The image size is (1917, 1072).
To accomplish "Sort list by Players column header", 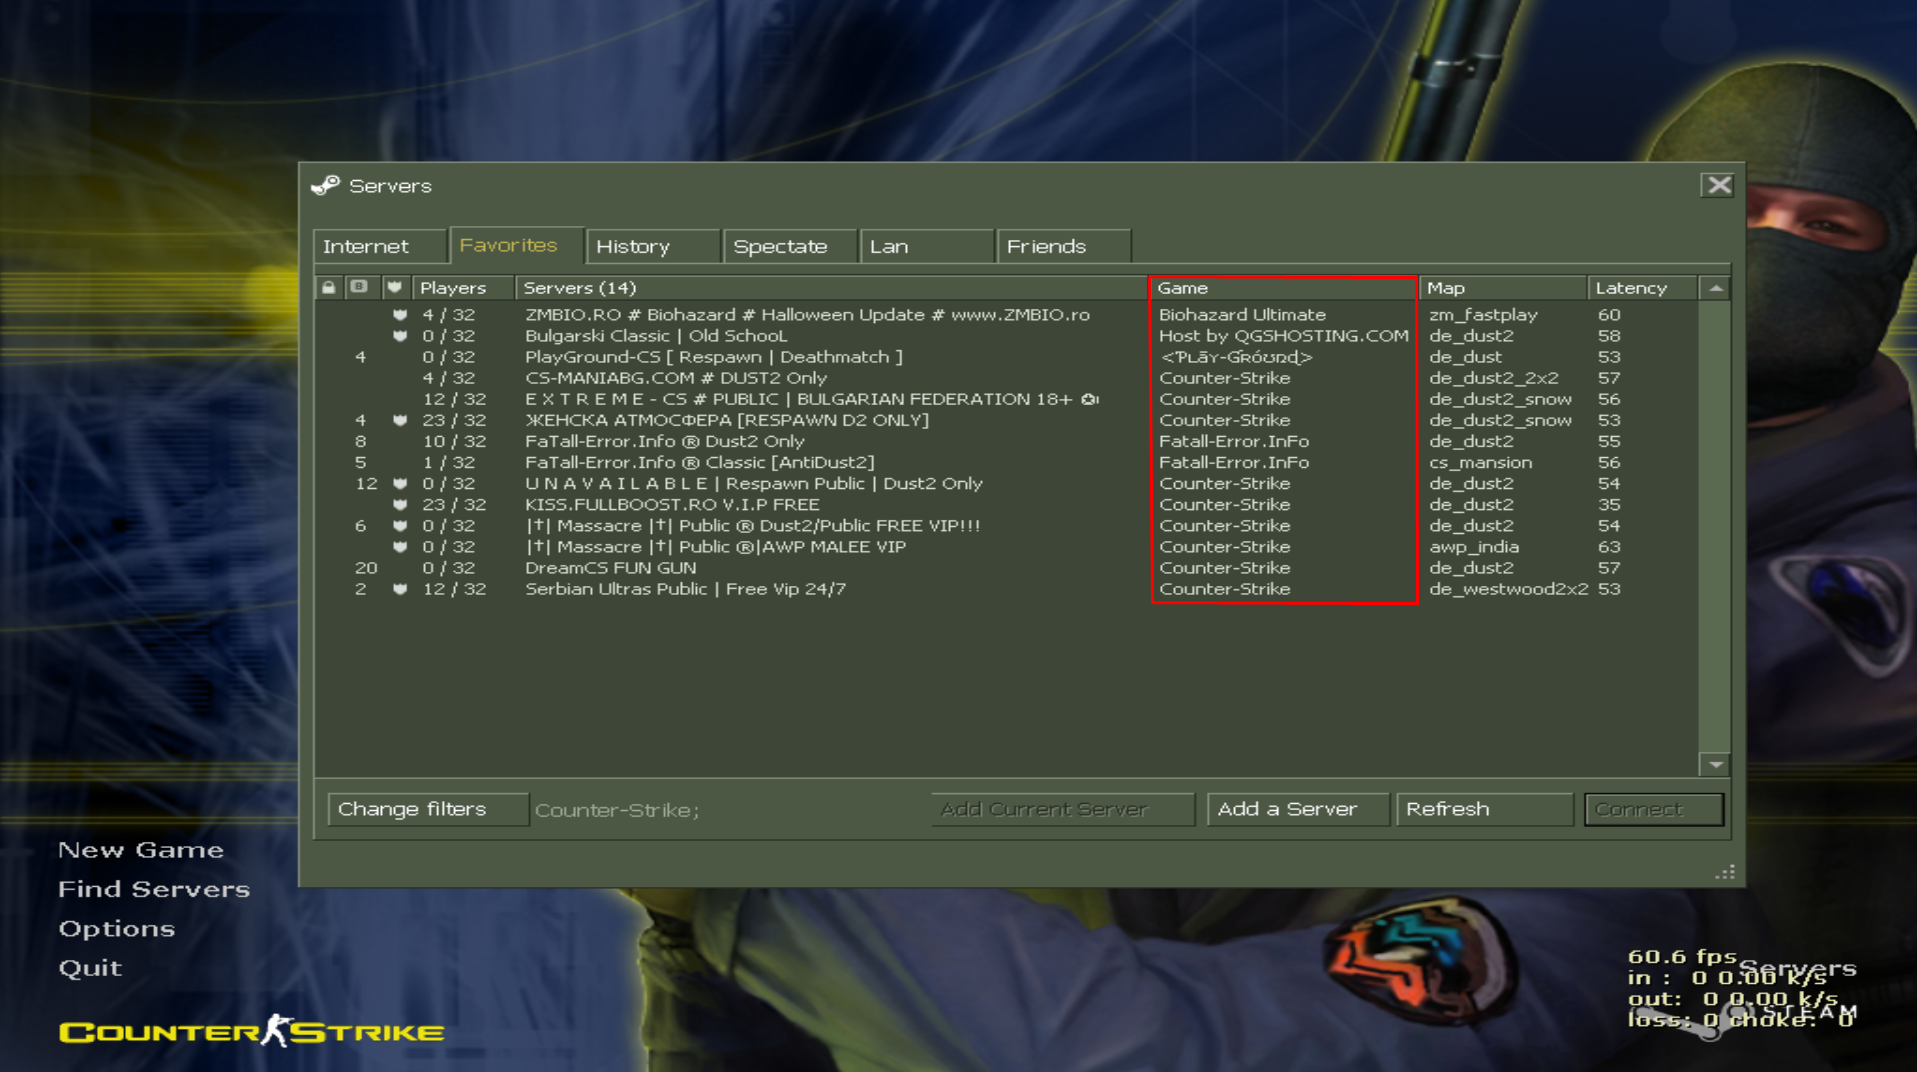I will (x=463, y=288).
